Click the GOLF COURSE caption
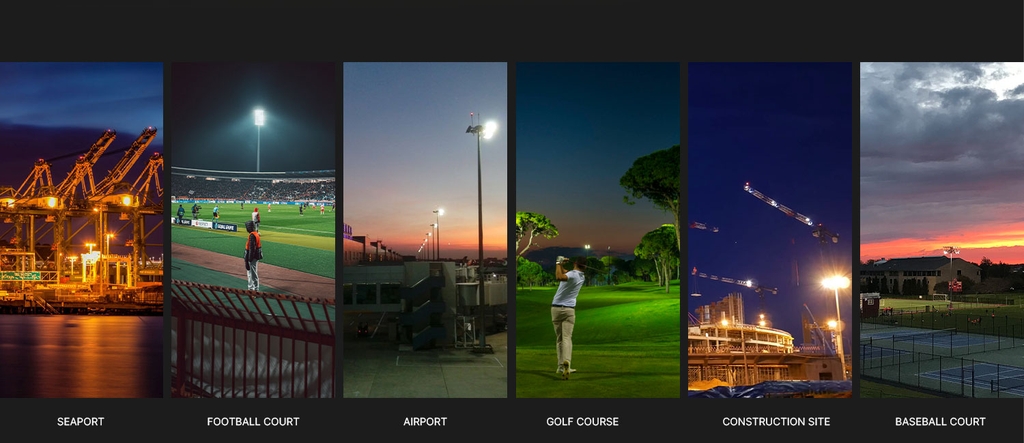Viewport: 1024px width, 443px height. click(583, 422)
